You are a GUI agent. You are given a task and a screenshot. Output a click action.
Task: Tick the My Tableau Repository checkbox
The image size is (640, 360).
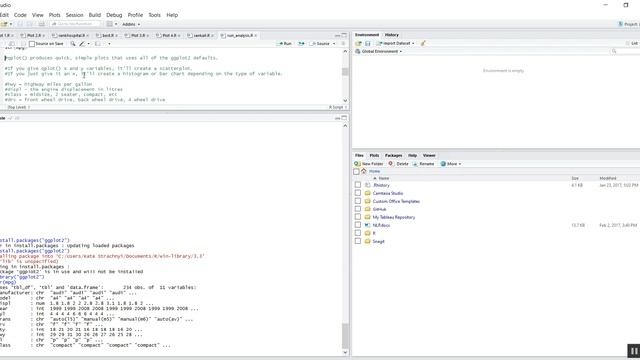point(358,217)
